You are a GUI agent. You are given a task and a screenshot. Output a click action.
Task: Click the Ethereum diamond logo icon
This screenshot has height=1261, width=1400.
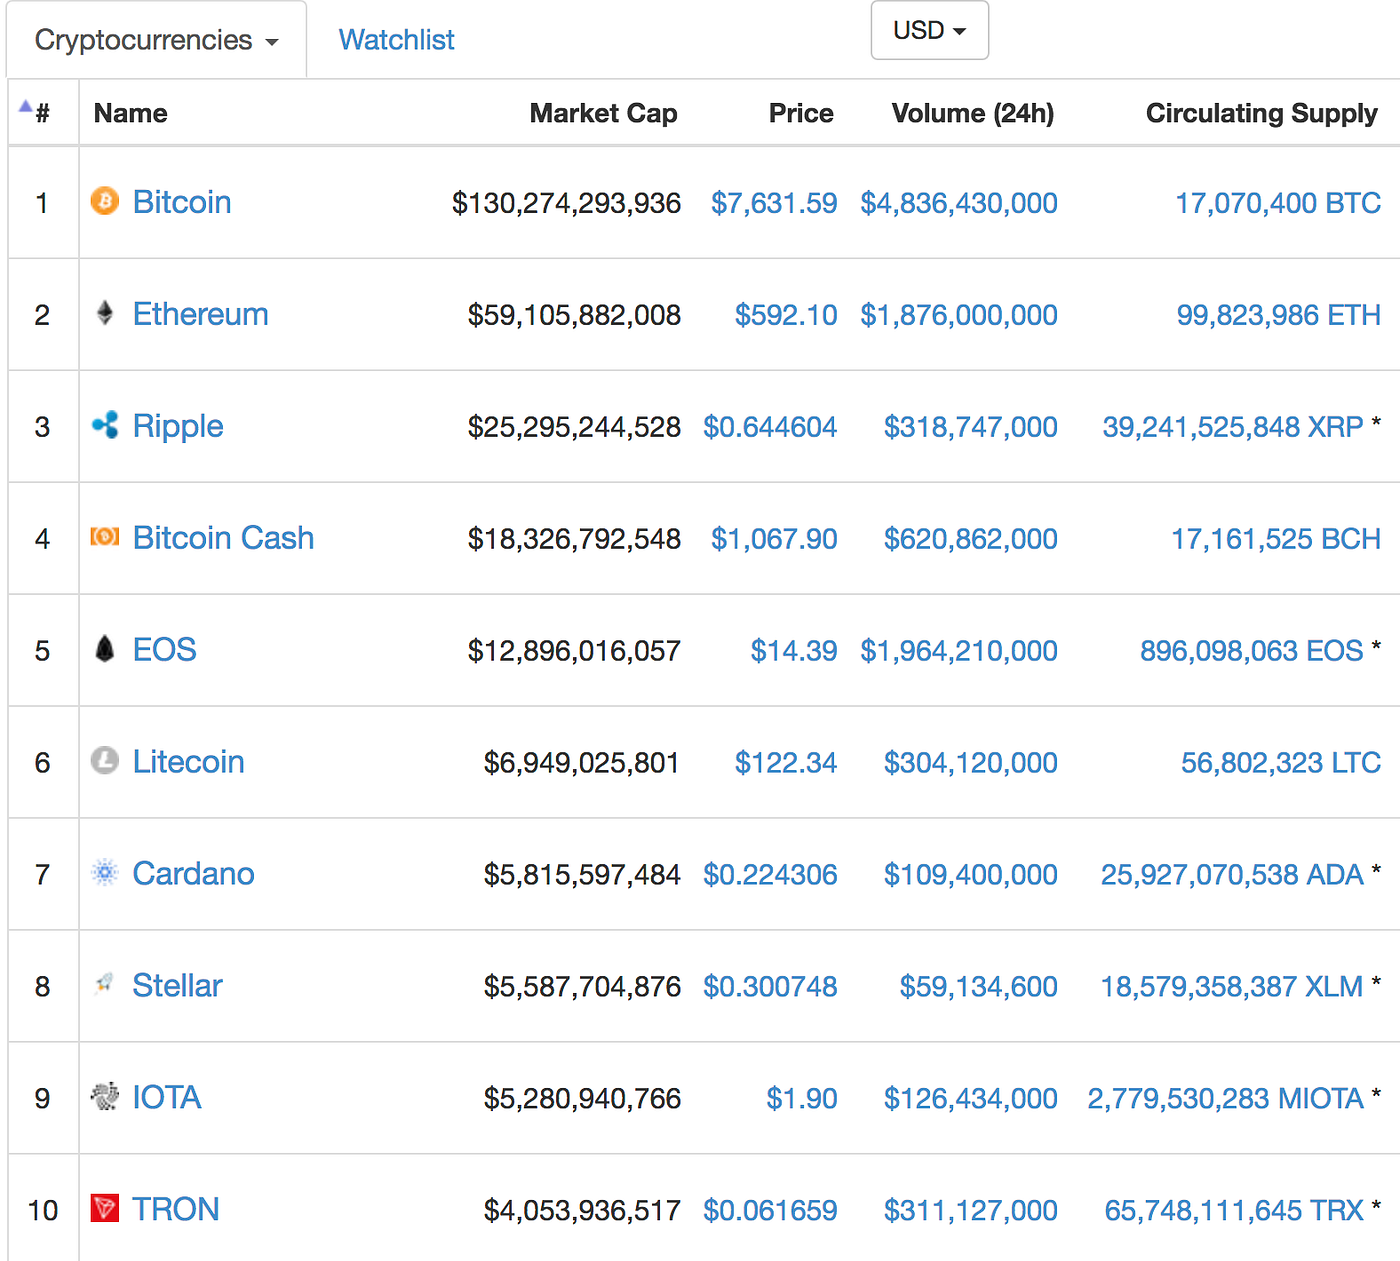[x=105, y=313]
